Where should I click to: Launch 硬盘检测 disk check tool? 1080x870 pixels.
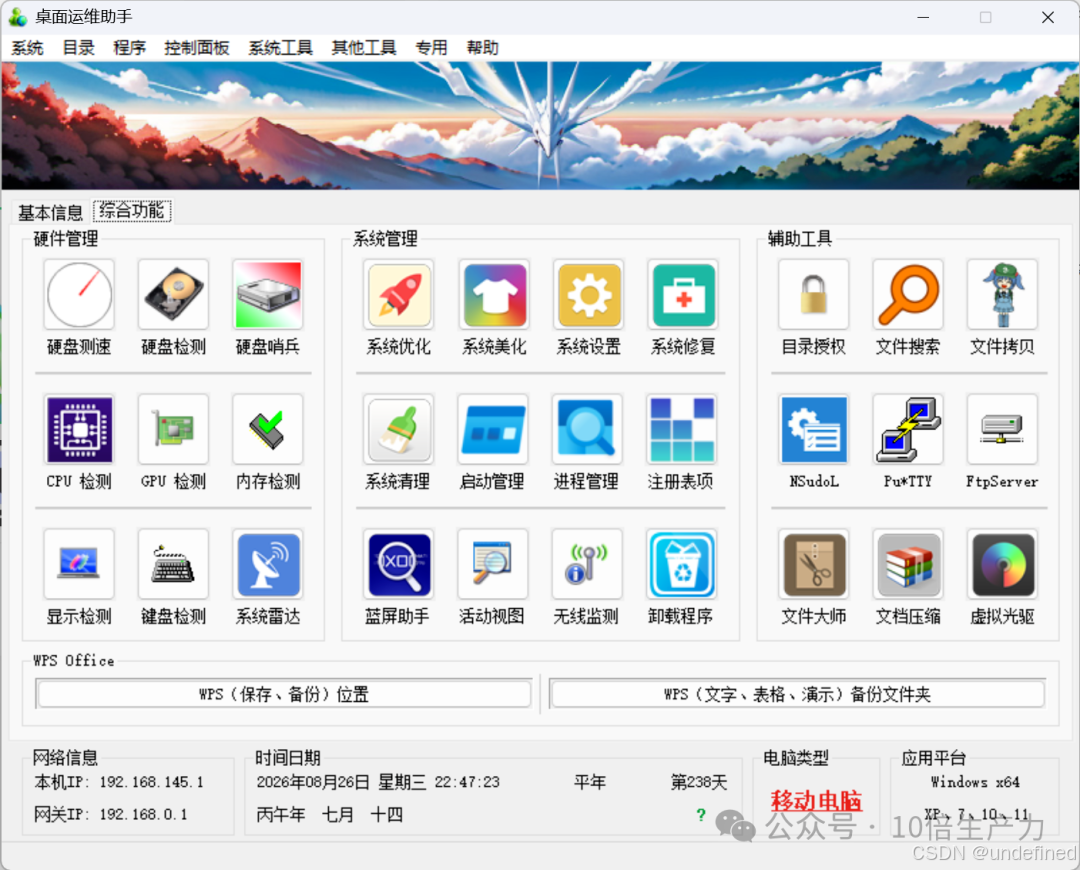tap(174, 295)
